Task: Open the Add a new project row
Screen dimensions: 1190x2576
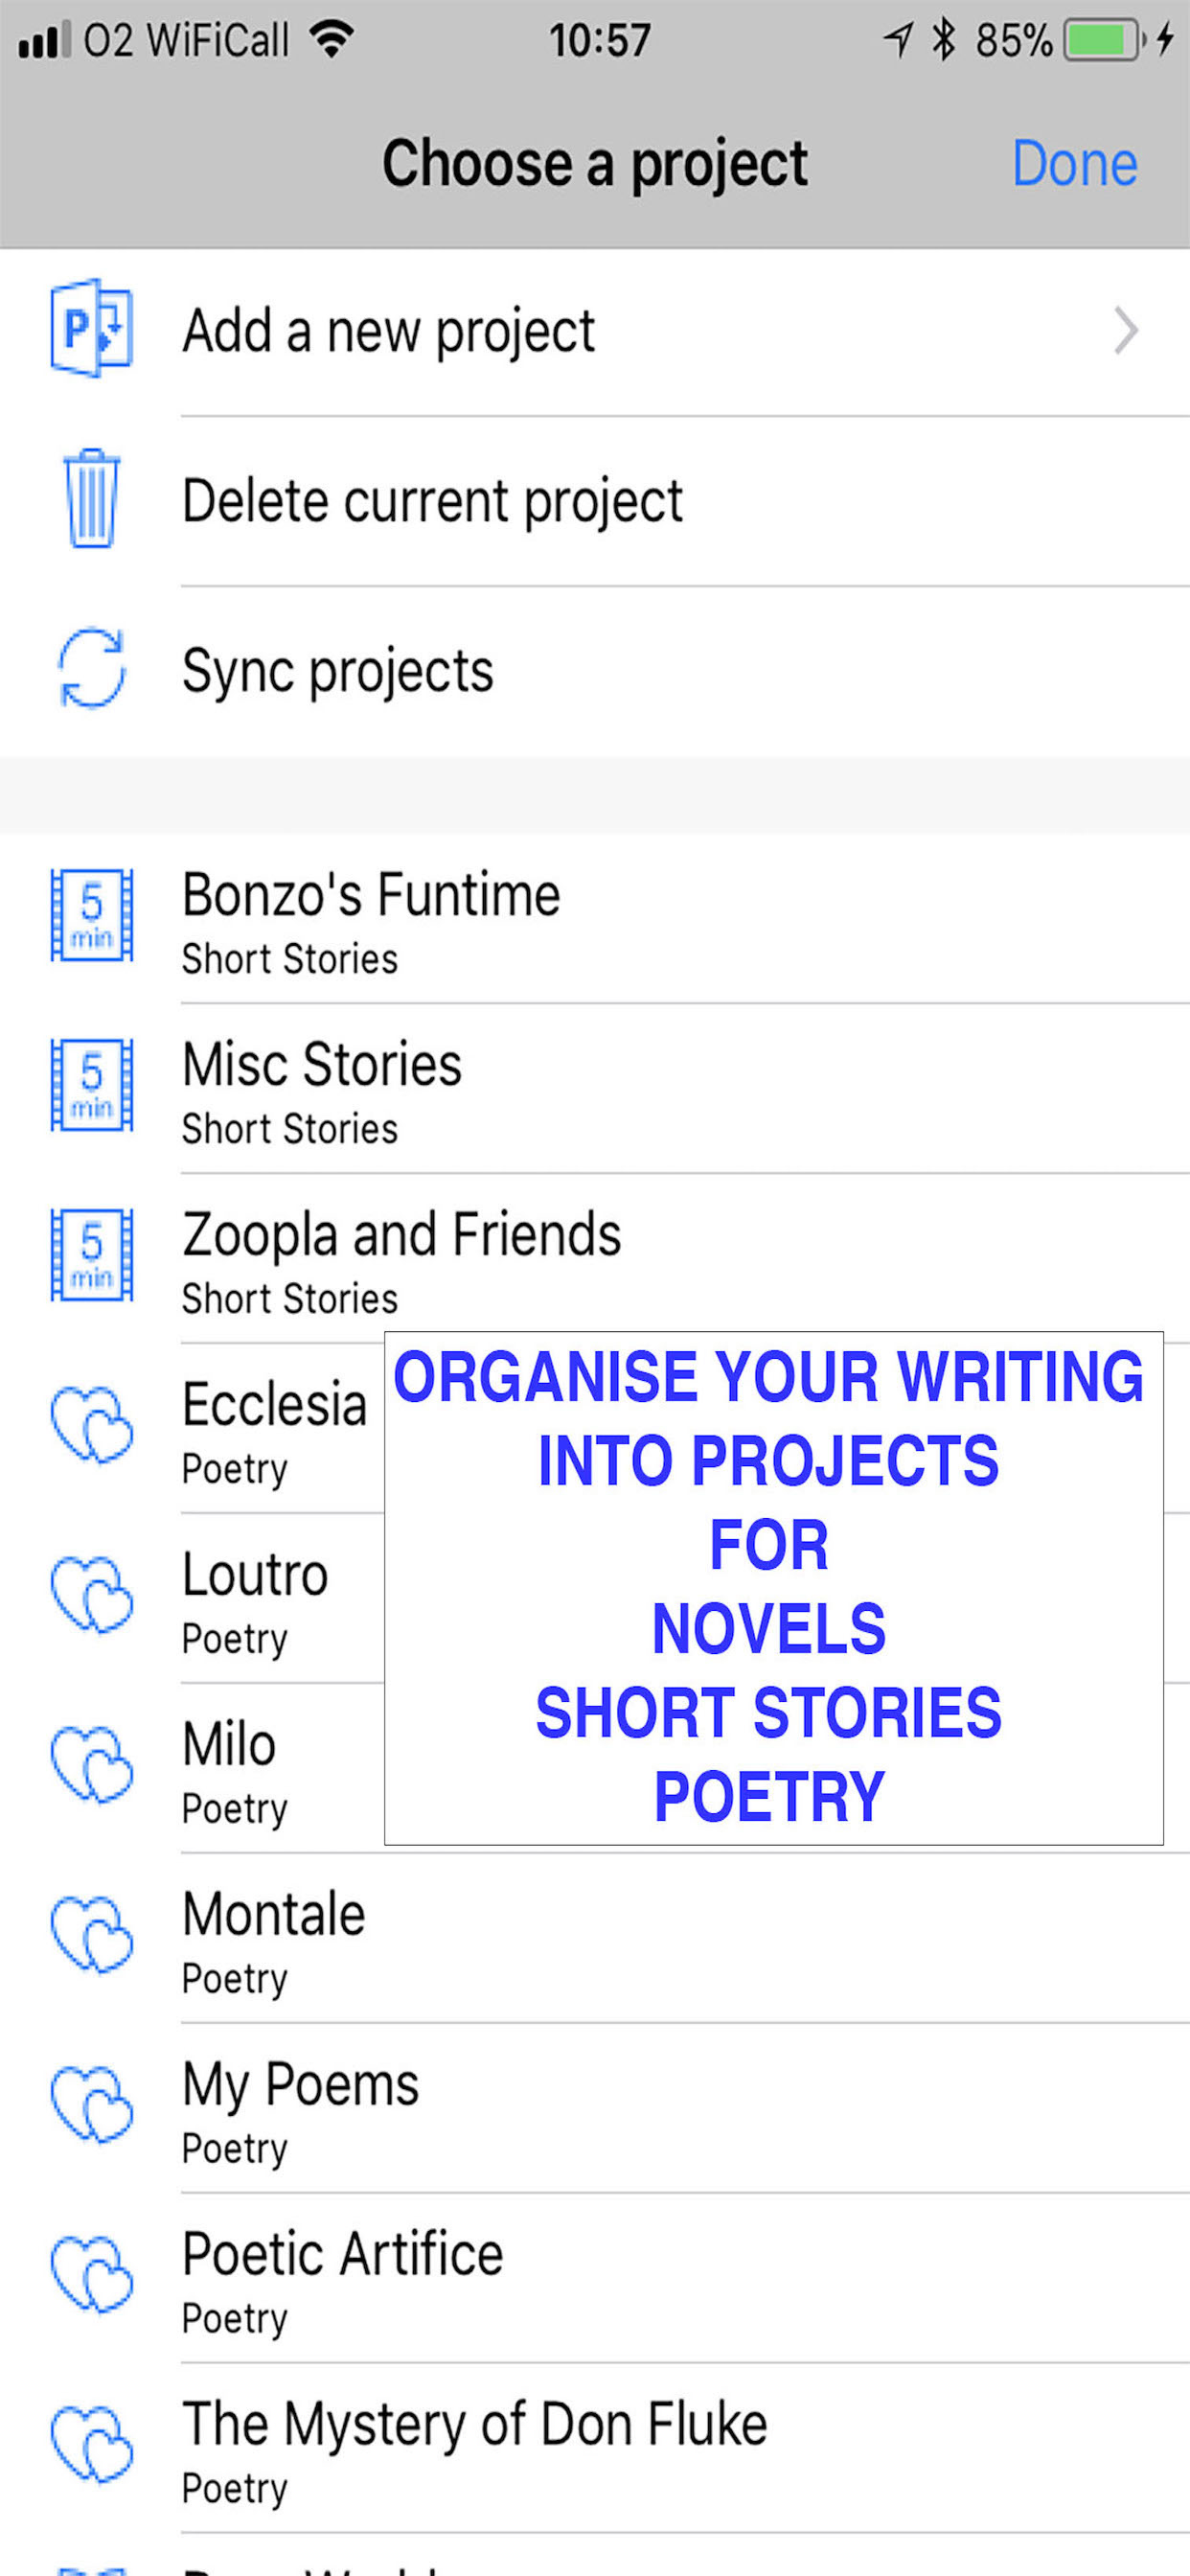Action: 595,331
